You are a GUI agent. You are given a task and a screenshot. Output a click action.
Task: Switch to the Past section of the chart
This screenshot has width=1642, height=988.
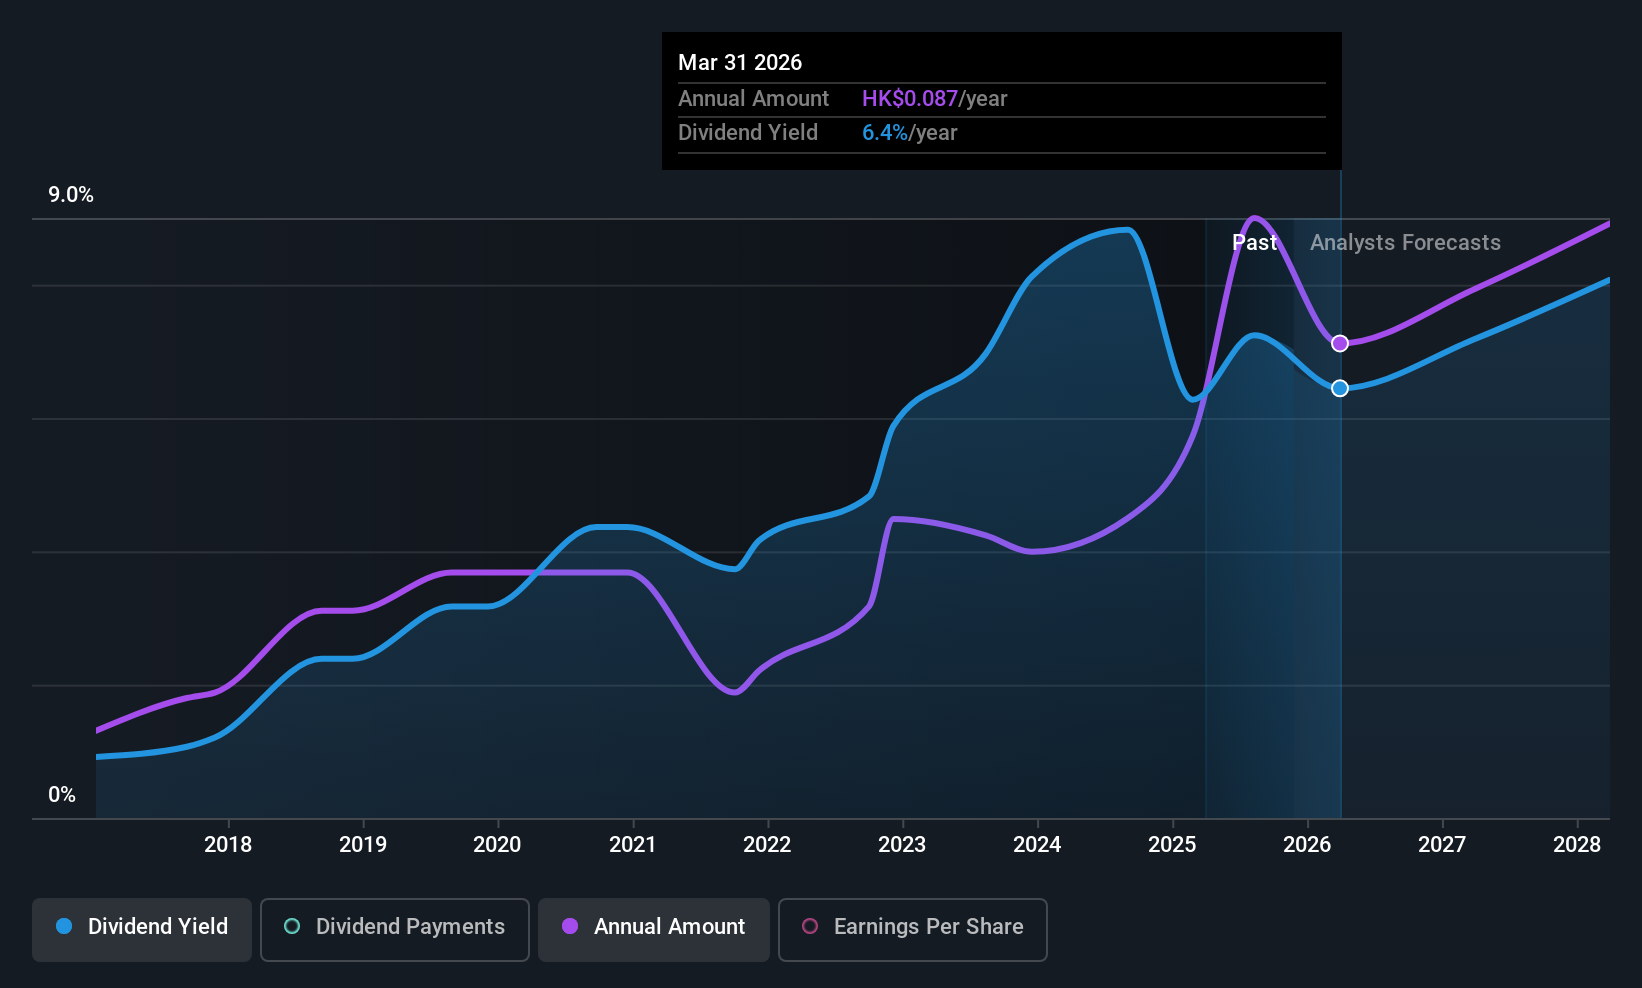[x=1255, y=242]
